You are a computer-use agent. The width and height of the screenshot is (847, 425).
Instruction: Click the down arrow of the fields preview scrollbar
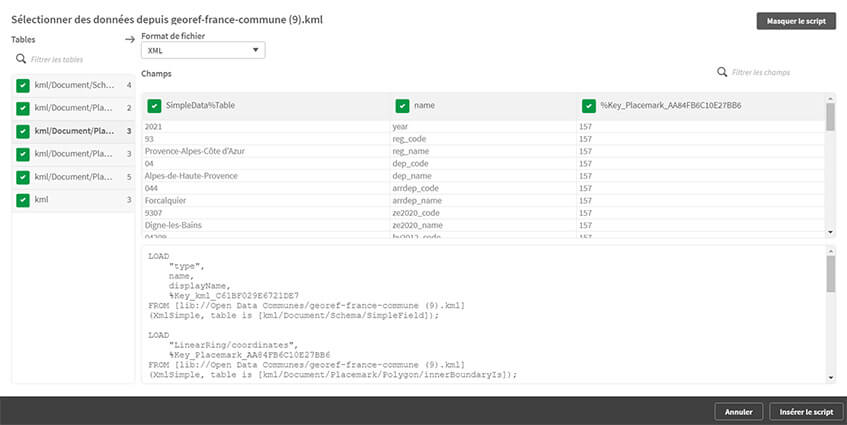click(830, 232)
